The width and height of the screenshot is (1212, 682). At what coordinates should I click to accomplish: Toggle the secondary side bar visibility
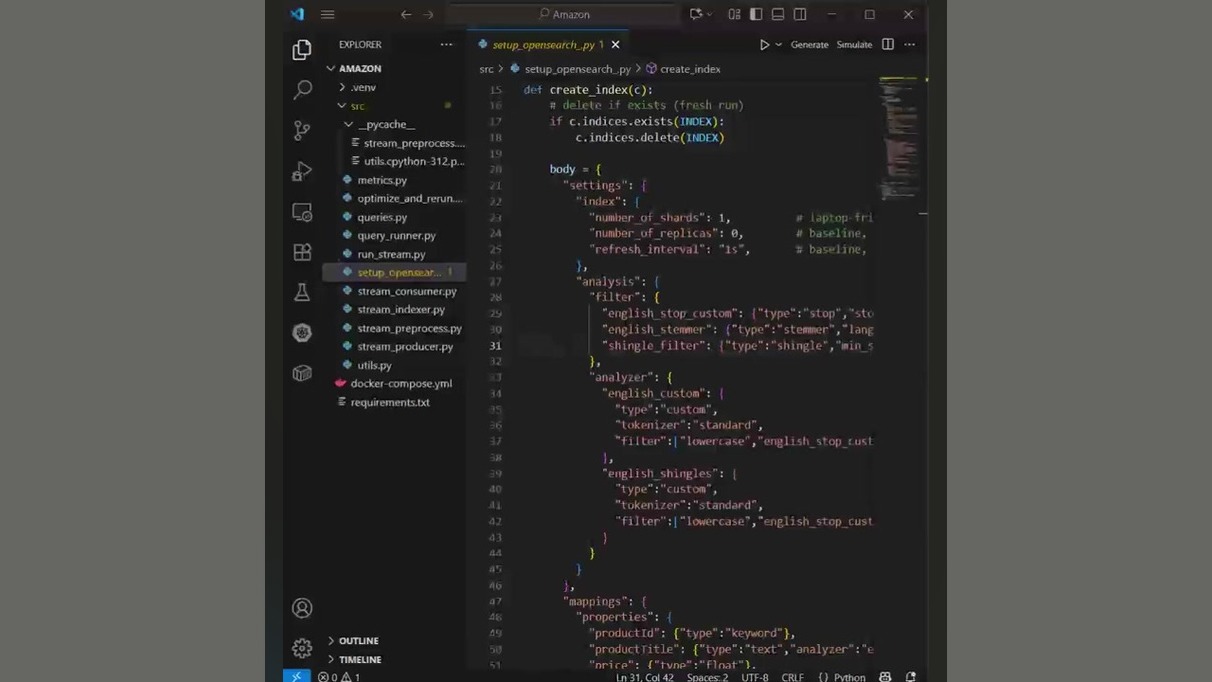click(x=800, y=14)
